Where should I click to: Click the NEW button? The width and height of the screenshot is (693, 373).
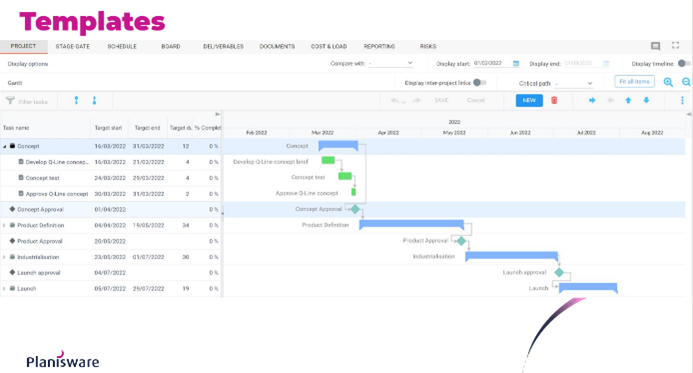point(529,100)
